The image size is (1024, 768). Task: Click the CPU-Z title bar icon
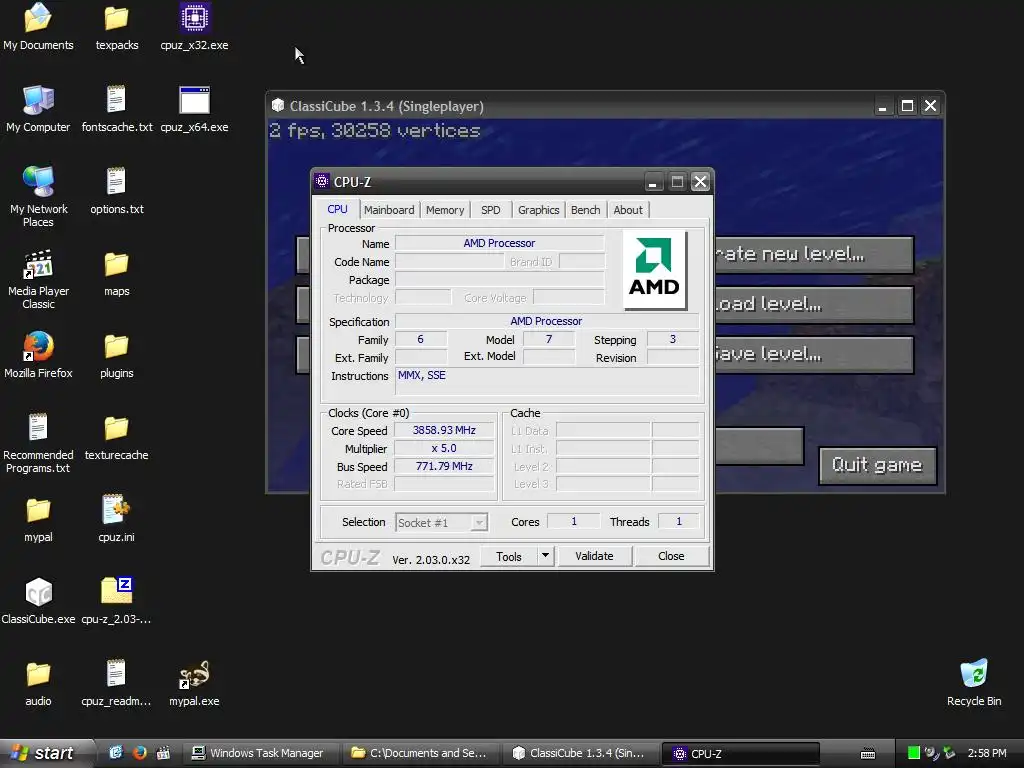(321, 181)
